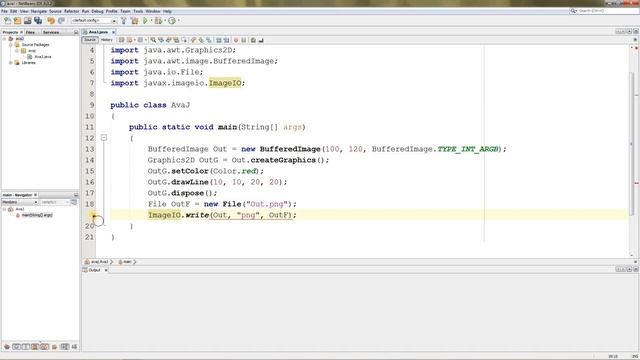Open the Run Project dropdown arrow
This screenshot has width=640, height=360.
(x=151, y=20)
